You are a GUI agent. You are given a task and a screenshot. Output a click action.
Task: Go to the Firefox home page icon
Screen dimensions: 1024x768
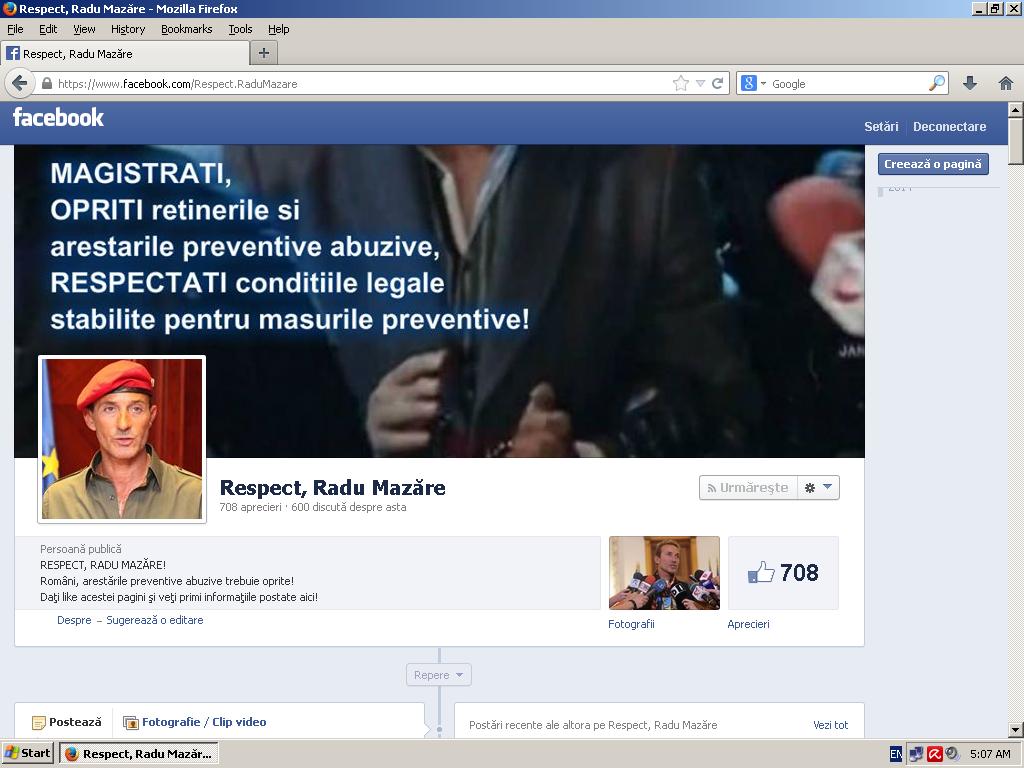pyautogui.click(x=1006, y=83)
